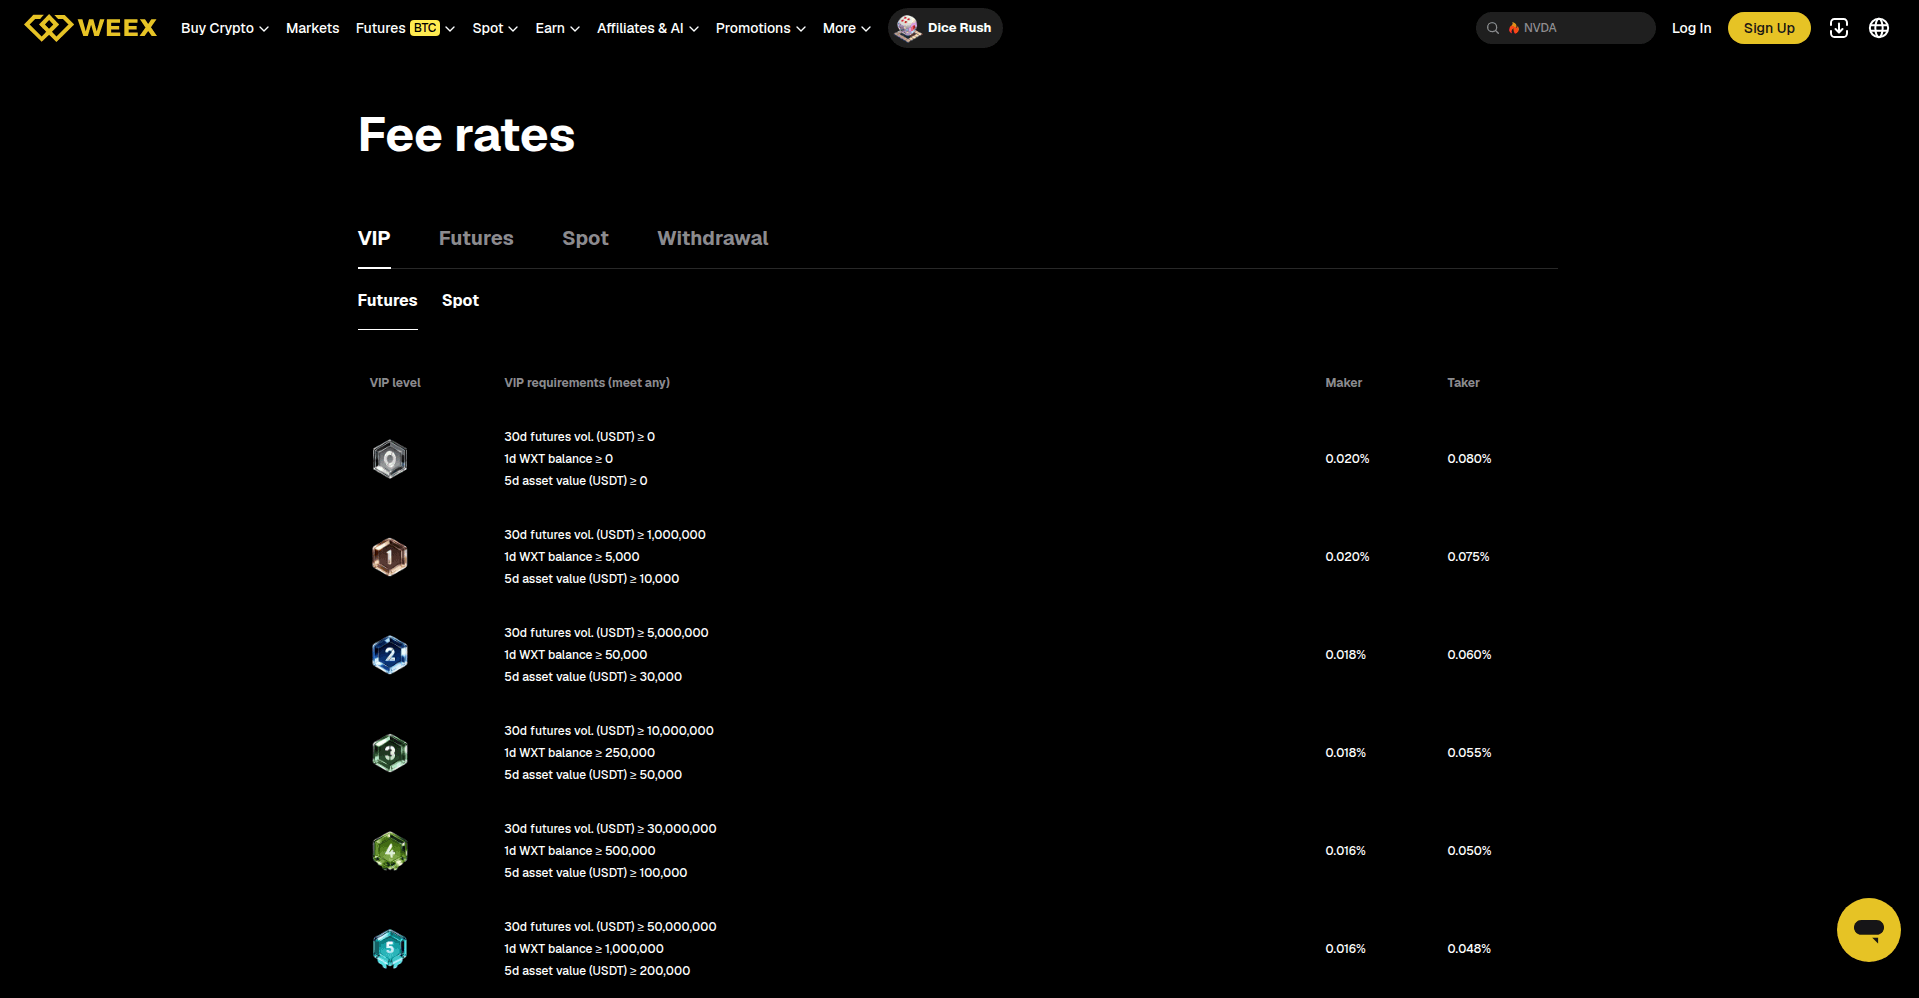Switch to the Spot fee rates tab
The width and height of the screenshot is (1919, 998).
[585, 238]
